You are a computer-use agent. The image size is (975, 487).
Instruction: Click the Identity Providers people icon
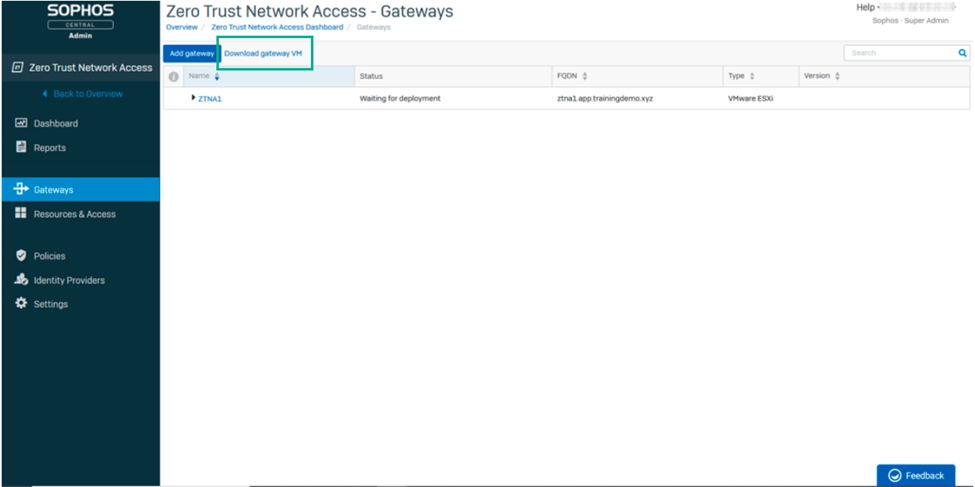(21, 280)
